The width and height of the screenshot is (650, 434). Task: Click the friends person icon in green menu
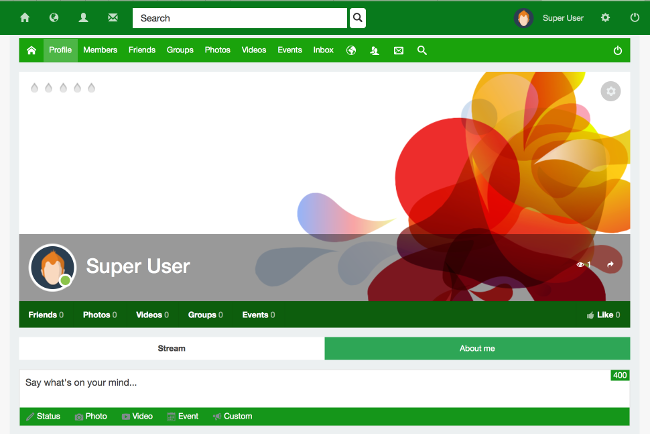point(375,51)
